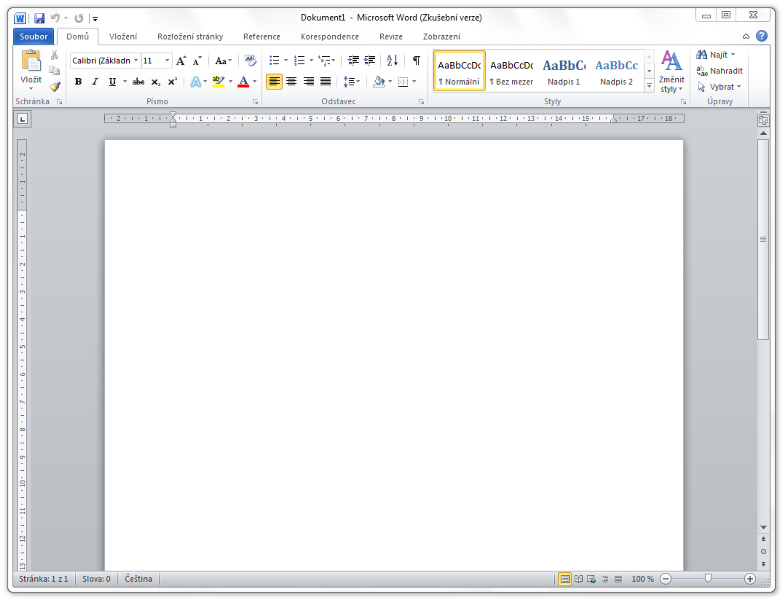Screen dimensions: 783x600
Task: Click the Superscript icon
Action: tap(172, 82)
